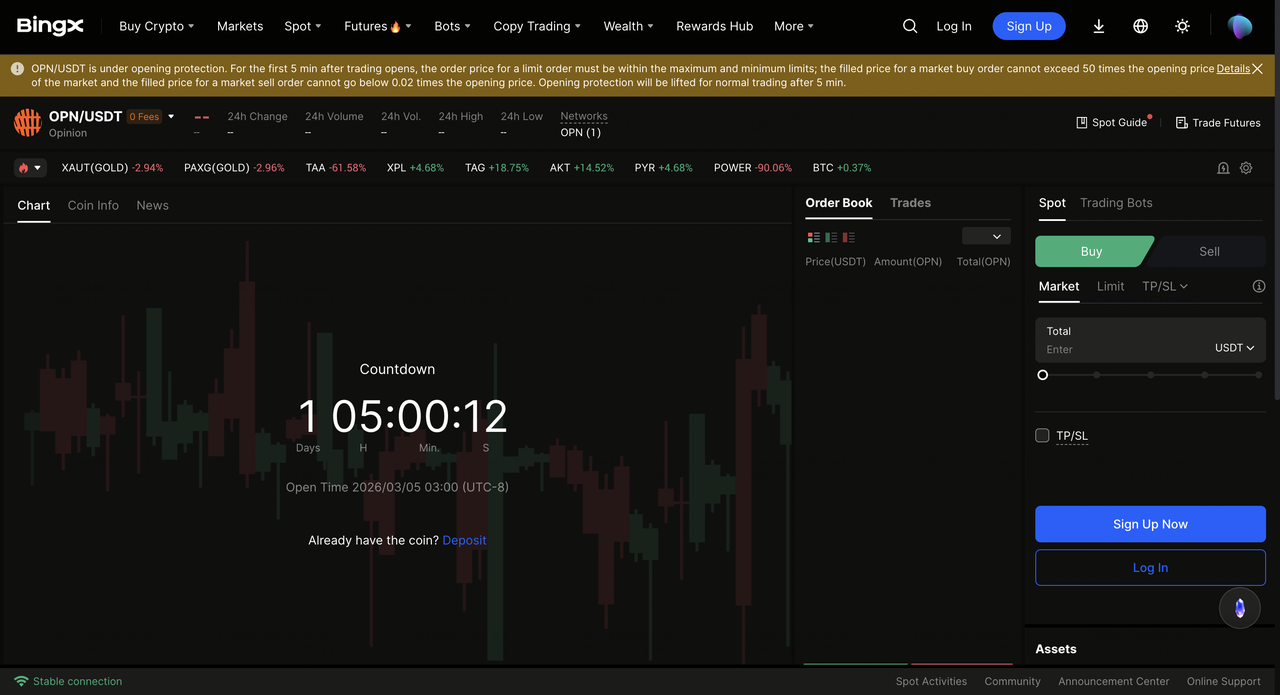1280x695 pixels.
Task: Select buy-only order book view icon
Action: click(831, 237)
